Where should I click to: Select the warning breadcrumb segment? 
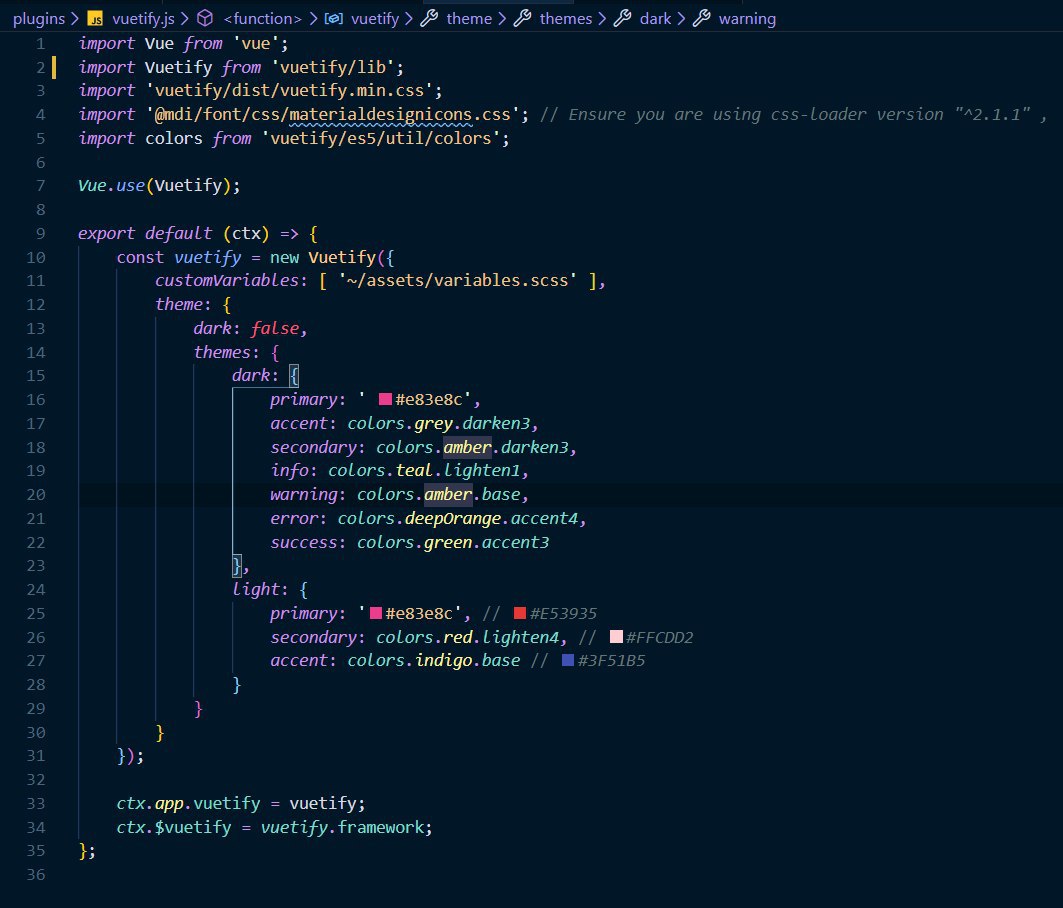point(747,19)
